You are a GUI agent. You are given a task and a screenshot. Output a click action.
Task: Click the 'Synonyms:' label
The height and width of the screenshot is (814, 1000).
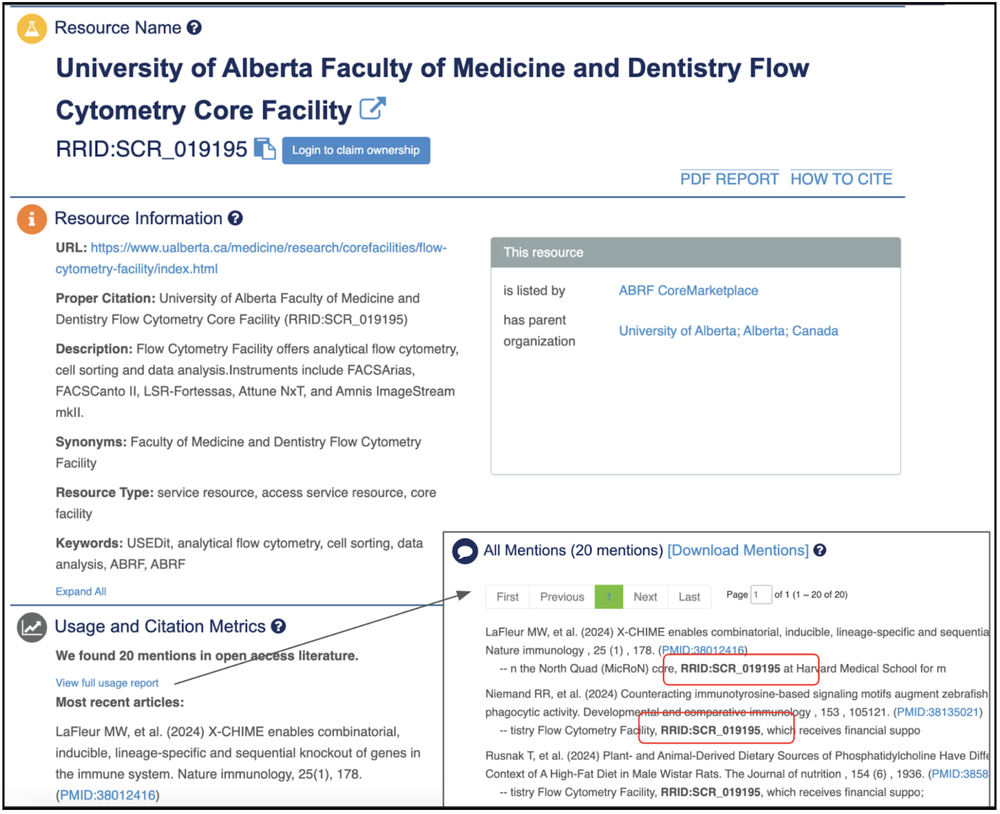pos(91,442)
